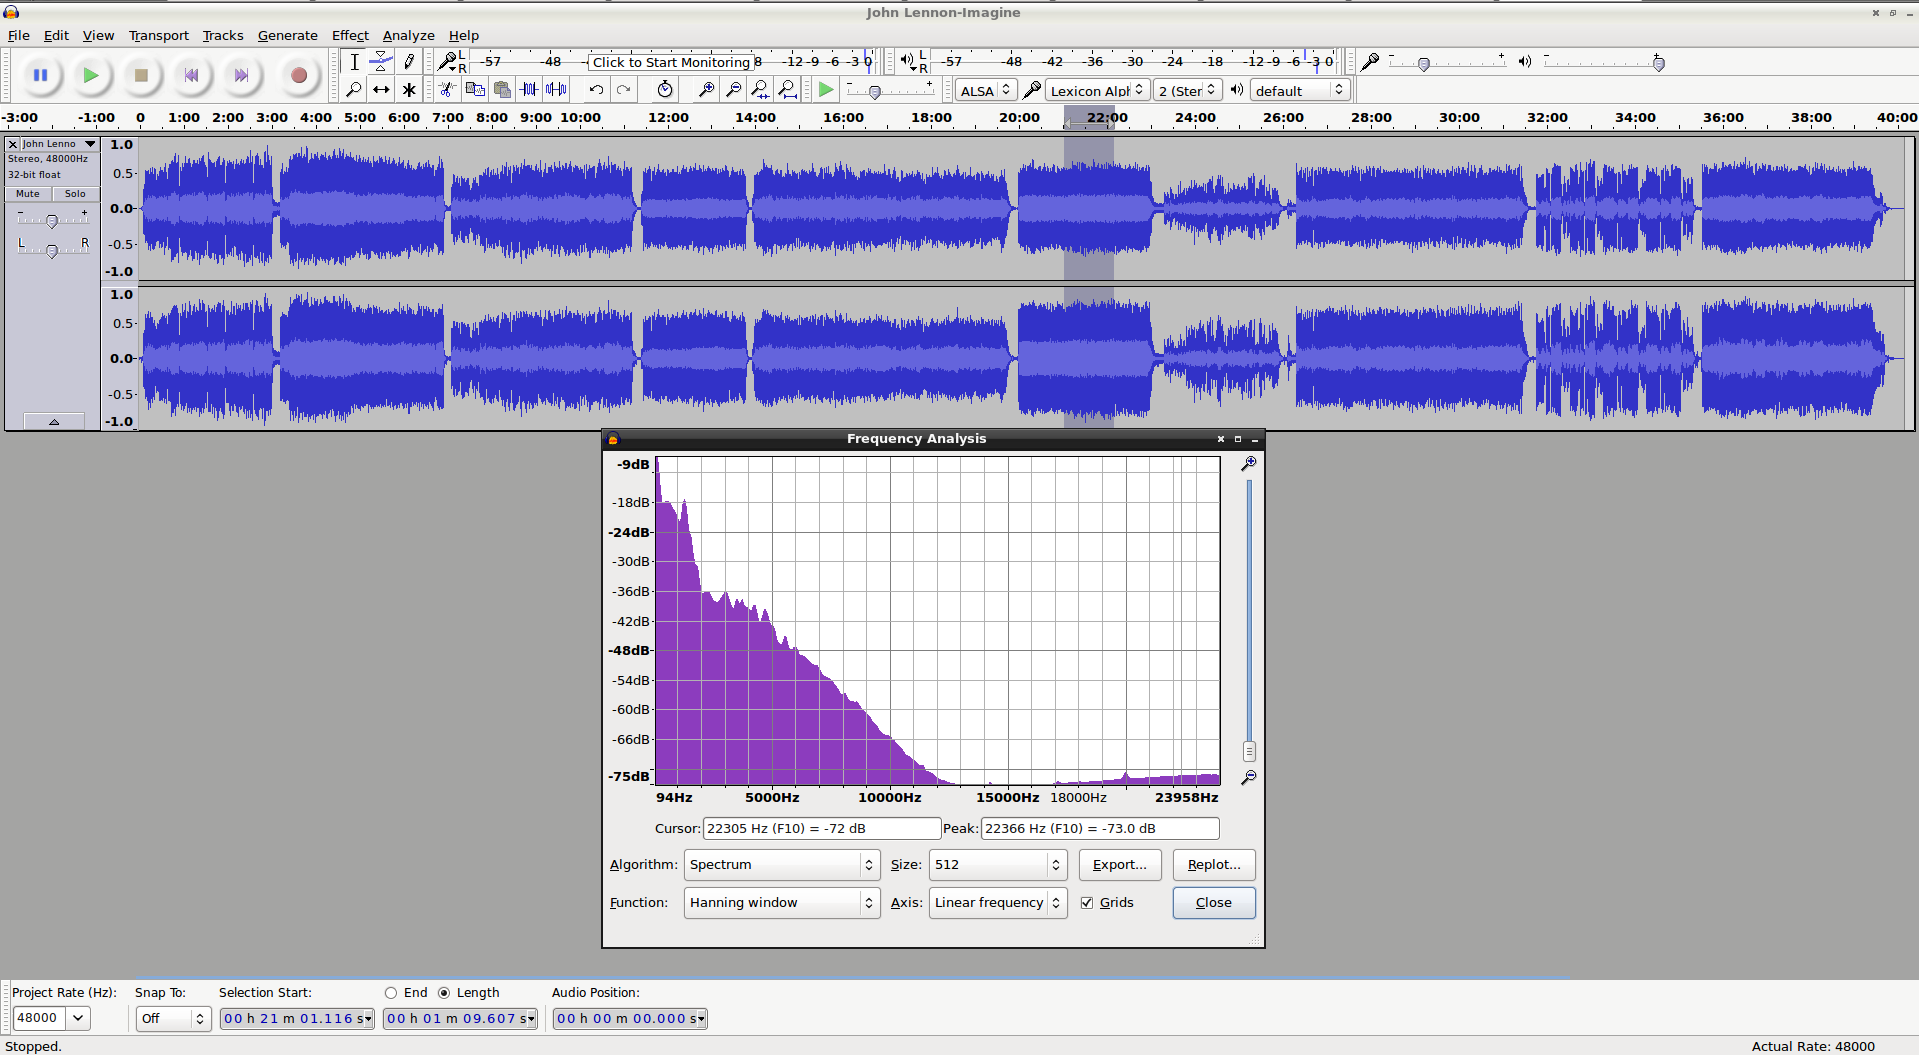Open the Function Hanning window dropdown
The image size is (1919, 1055).
point(782,903)
